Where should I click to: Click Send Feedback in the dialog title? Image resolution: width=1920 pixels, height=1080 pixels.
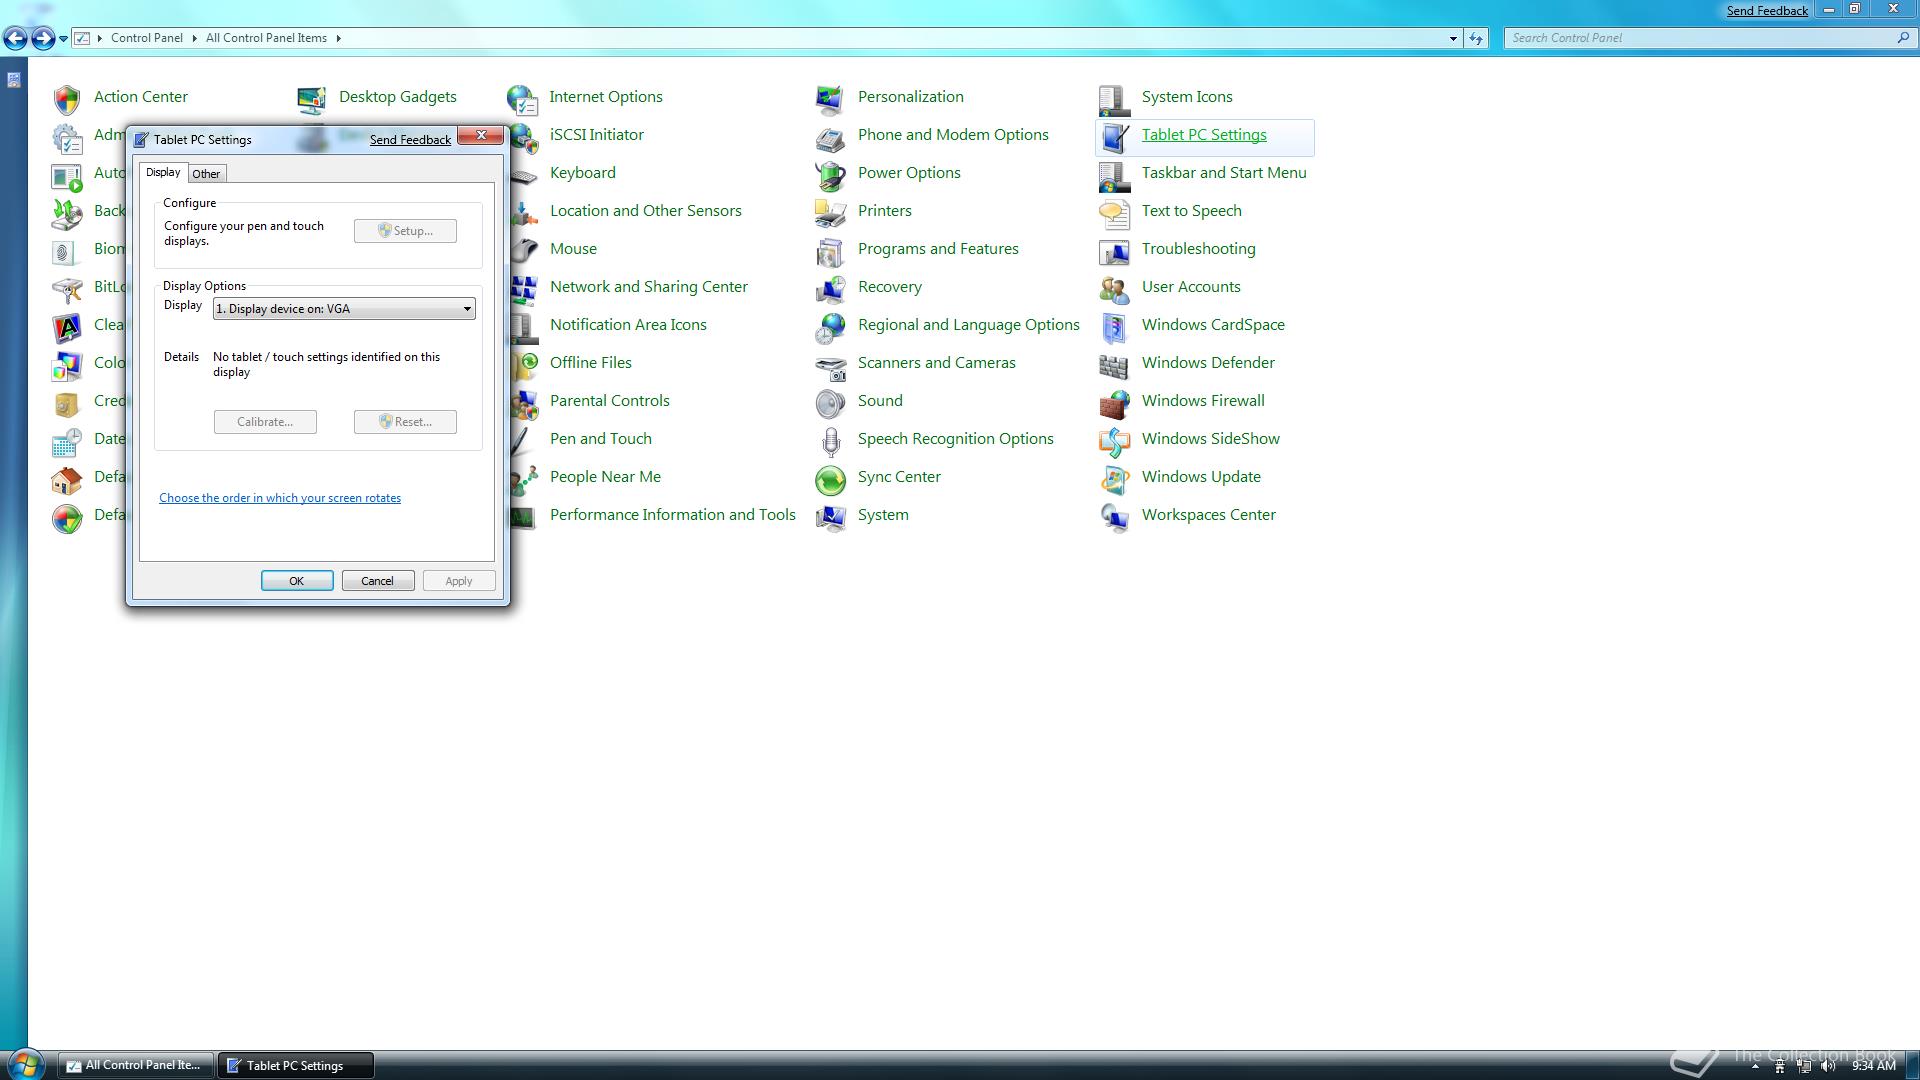[410, 140]
